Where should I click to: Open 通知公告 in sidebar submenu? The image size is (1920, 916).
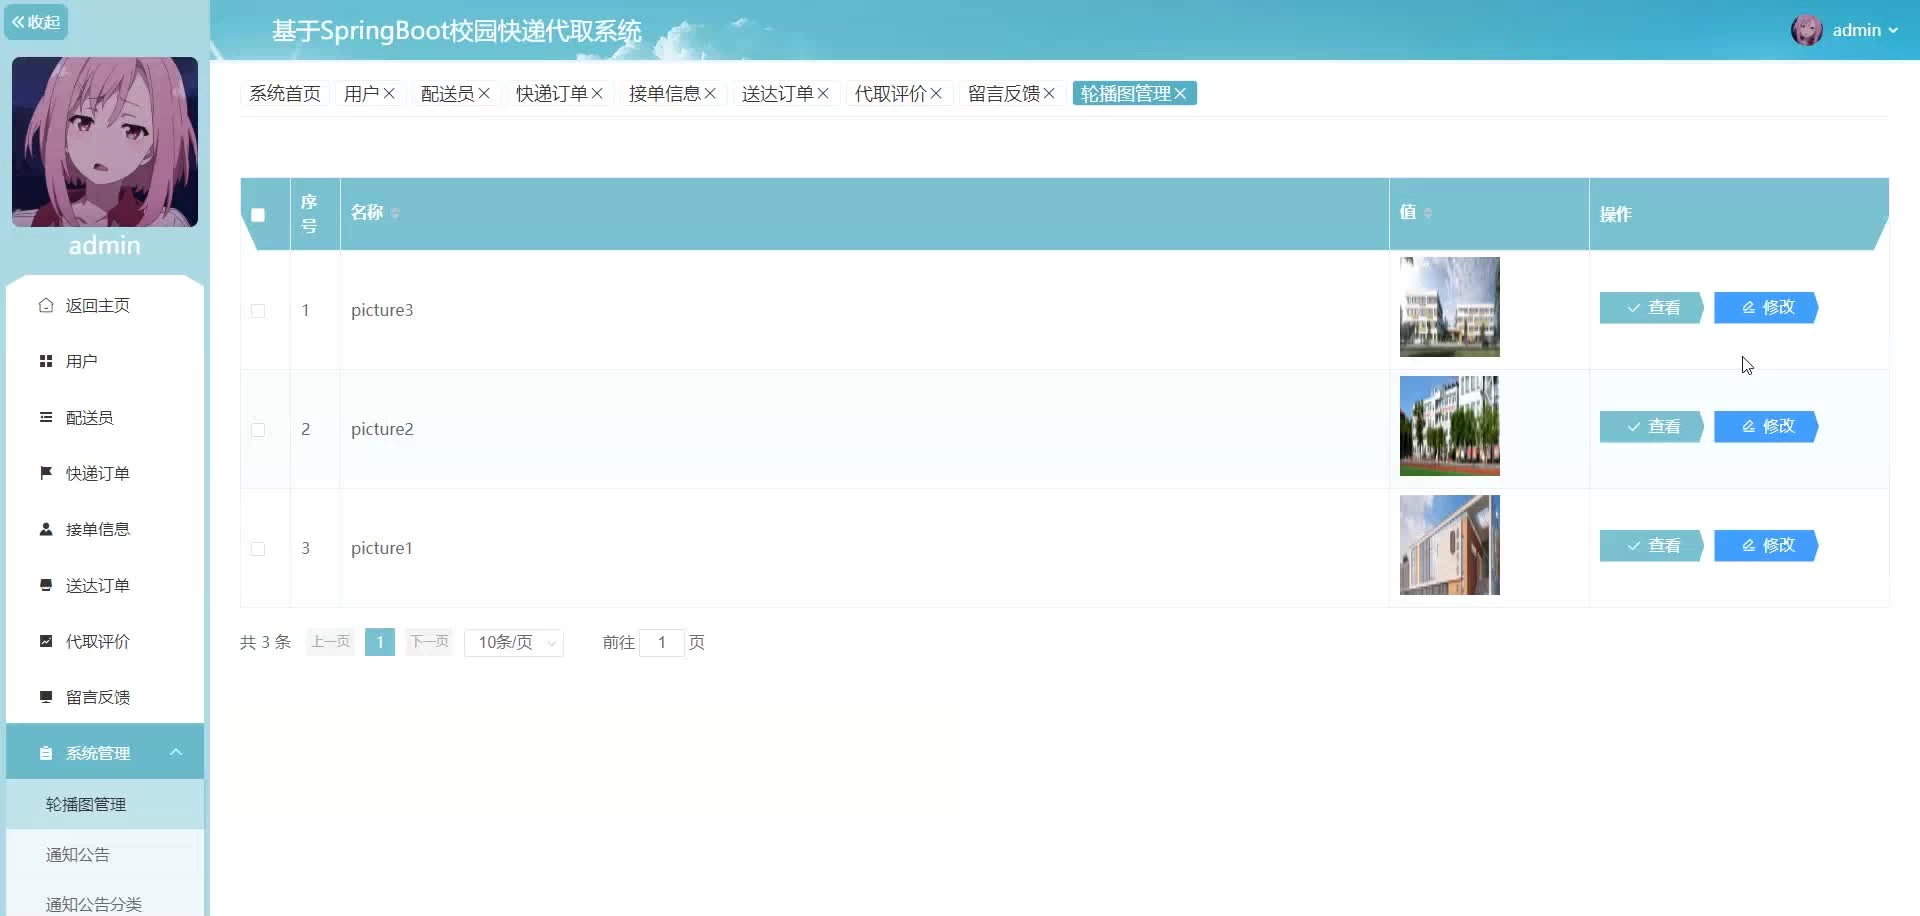pos(105,854)
